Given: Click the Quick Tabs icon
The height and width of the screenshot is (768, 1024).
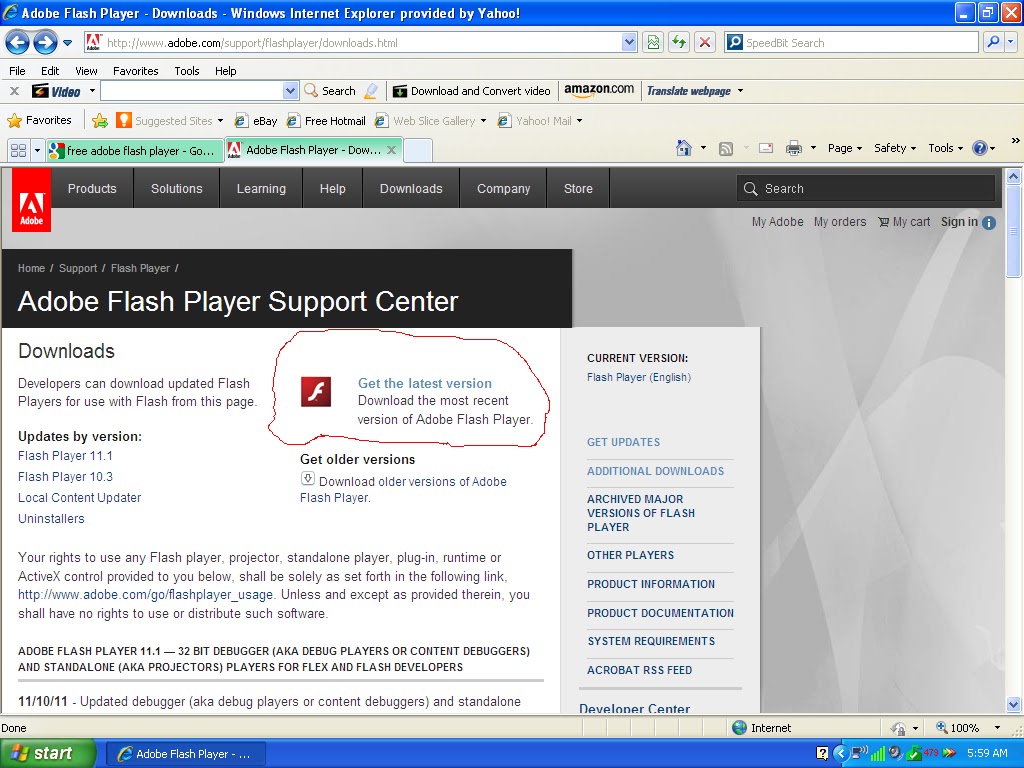Looking at the screenshot, I should (20, 147).
